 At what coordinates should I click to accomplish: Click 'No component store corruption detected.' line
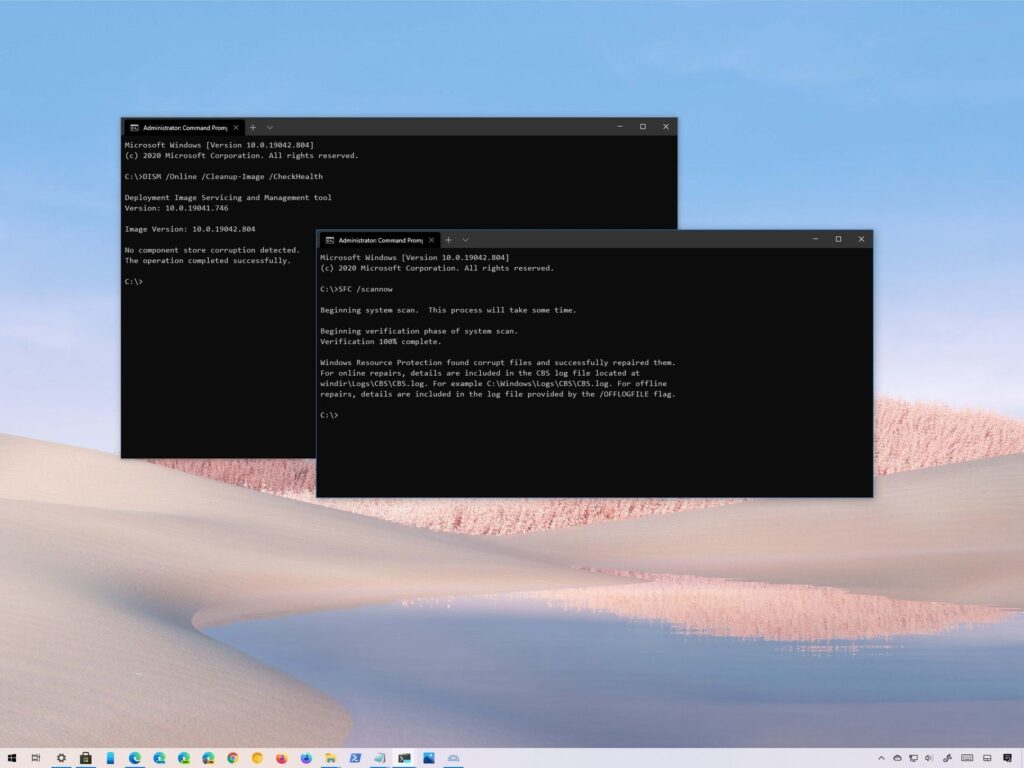click(212, 250)
